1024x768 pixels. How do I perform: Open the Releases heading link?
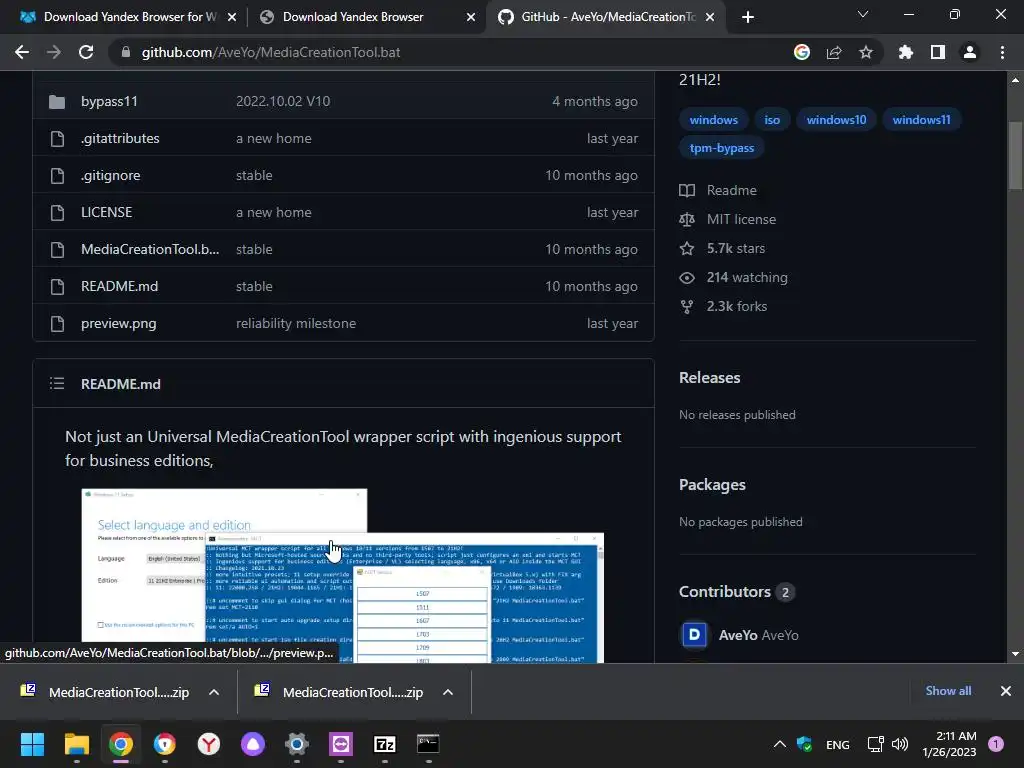(710, 377)
